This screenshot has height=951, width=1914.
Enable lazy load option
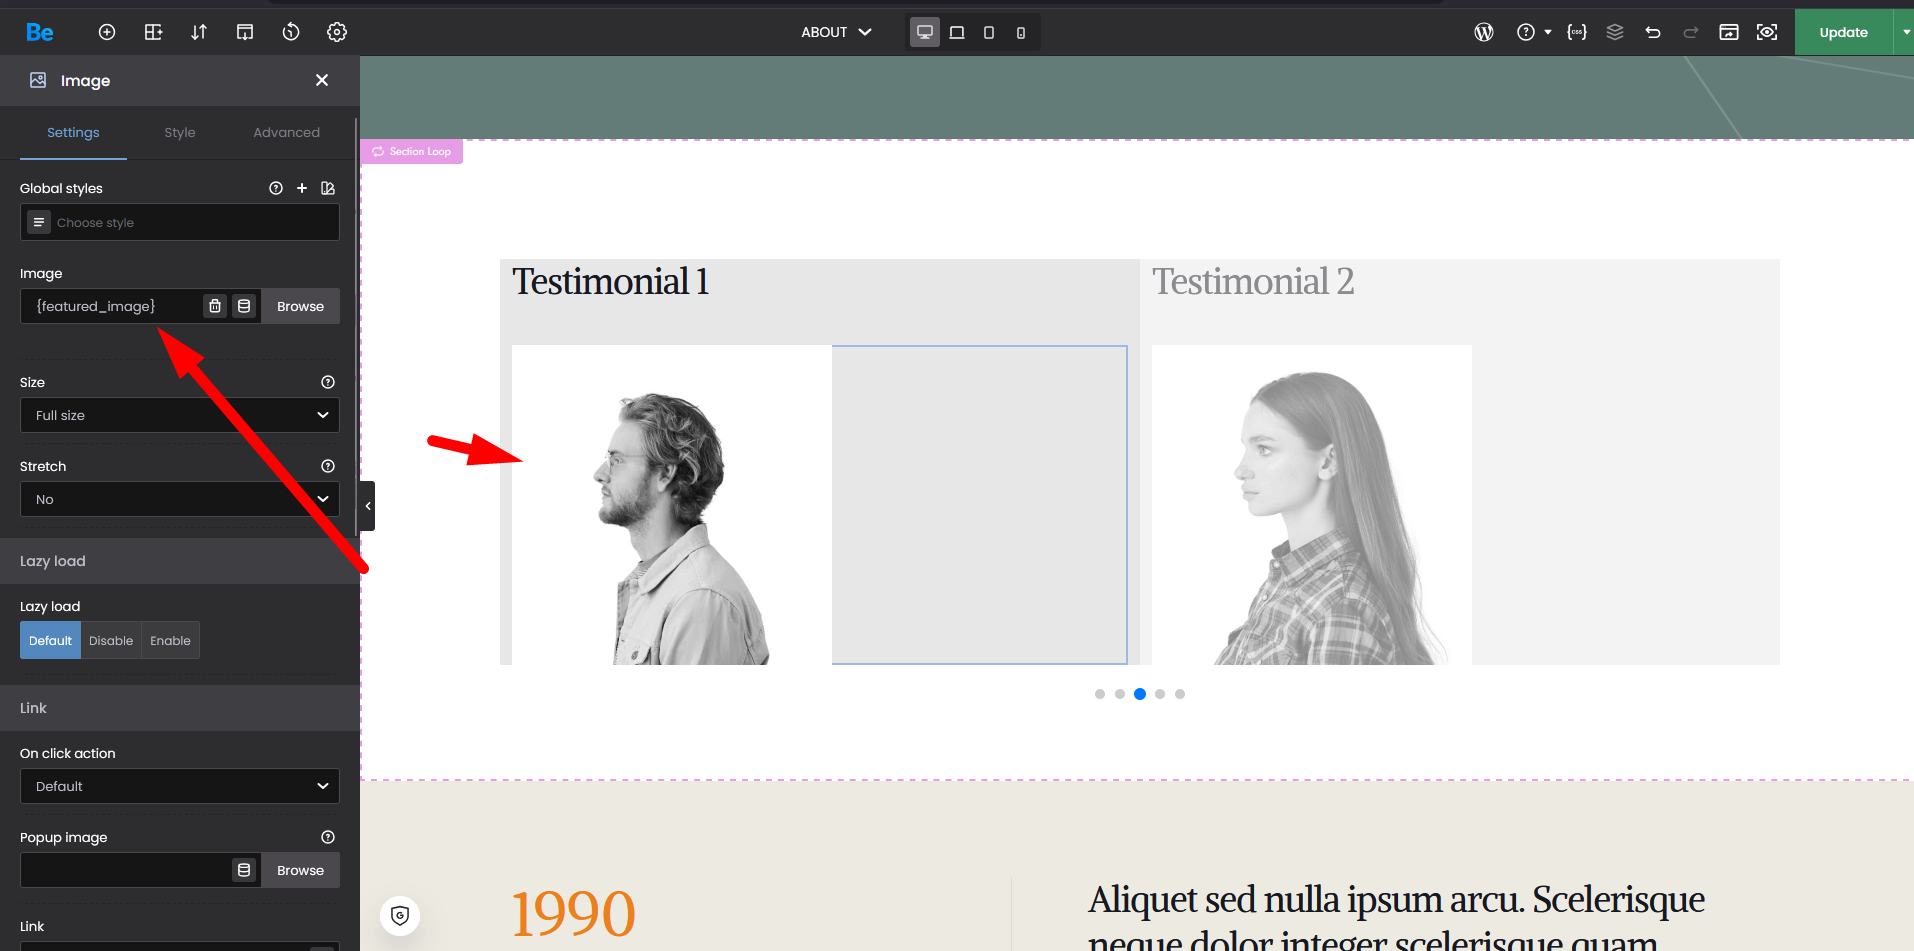(x=170, y=641)
